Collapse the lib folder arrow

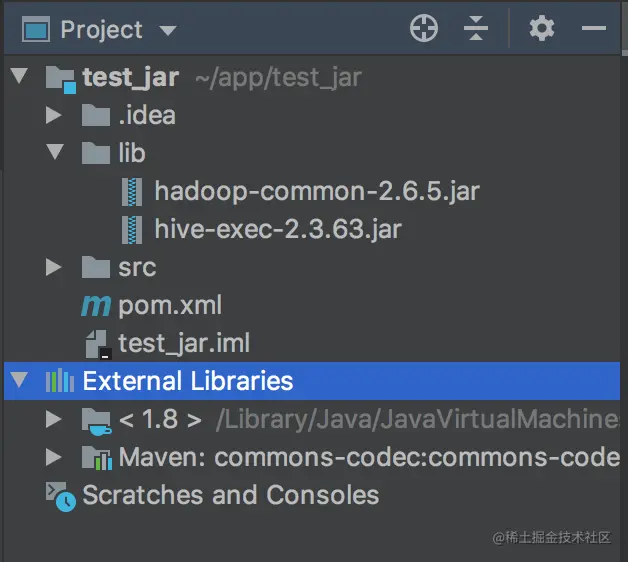click(x=54, y=153)
